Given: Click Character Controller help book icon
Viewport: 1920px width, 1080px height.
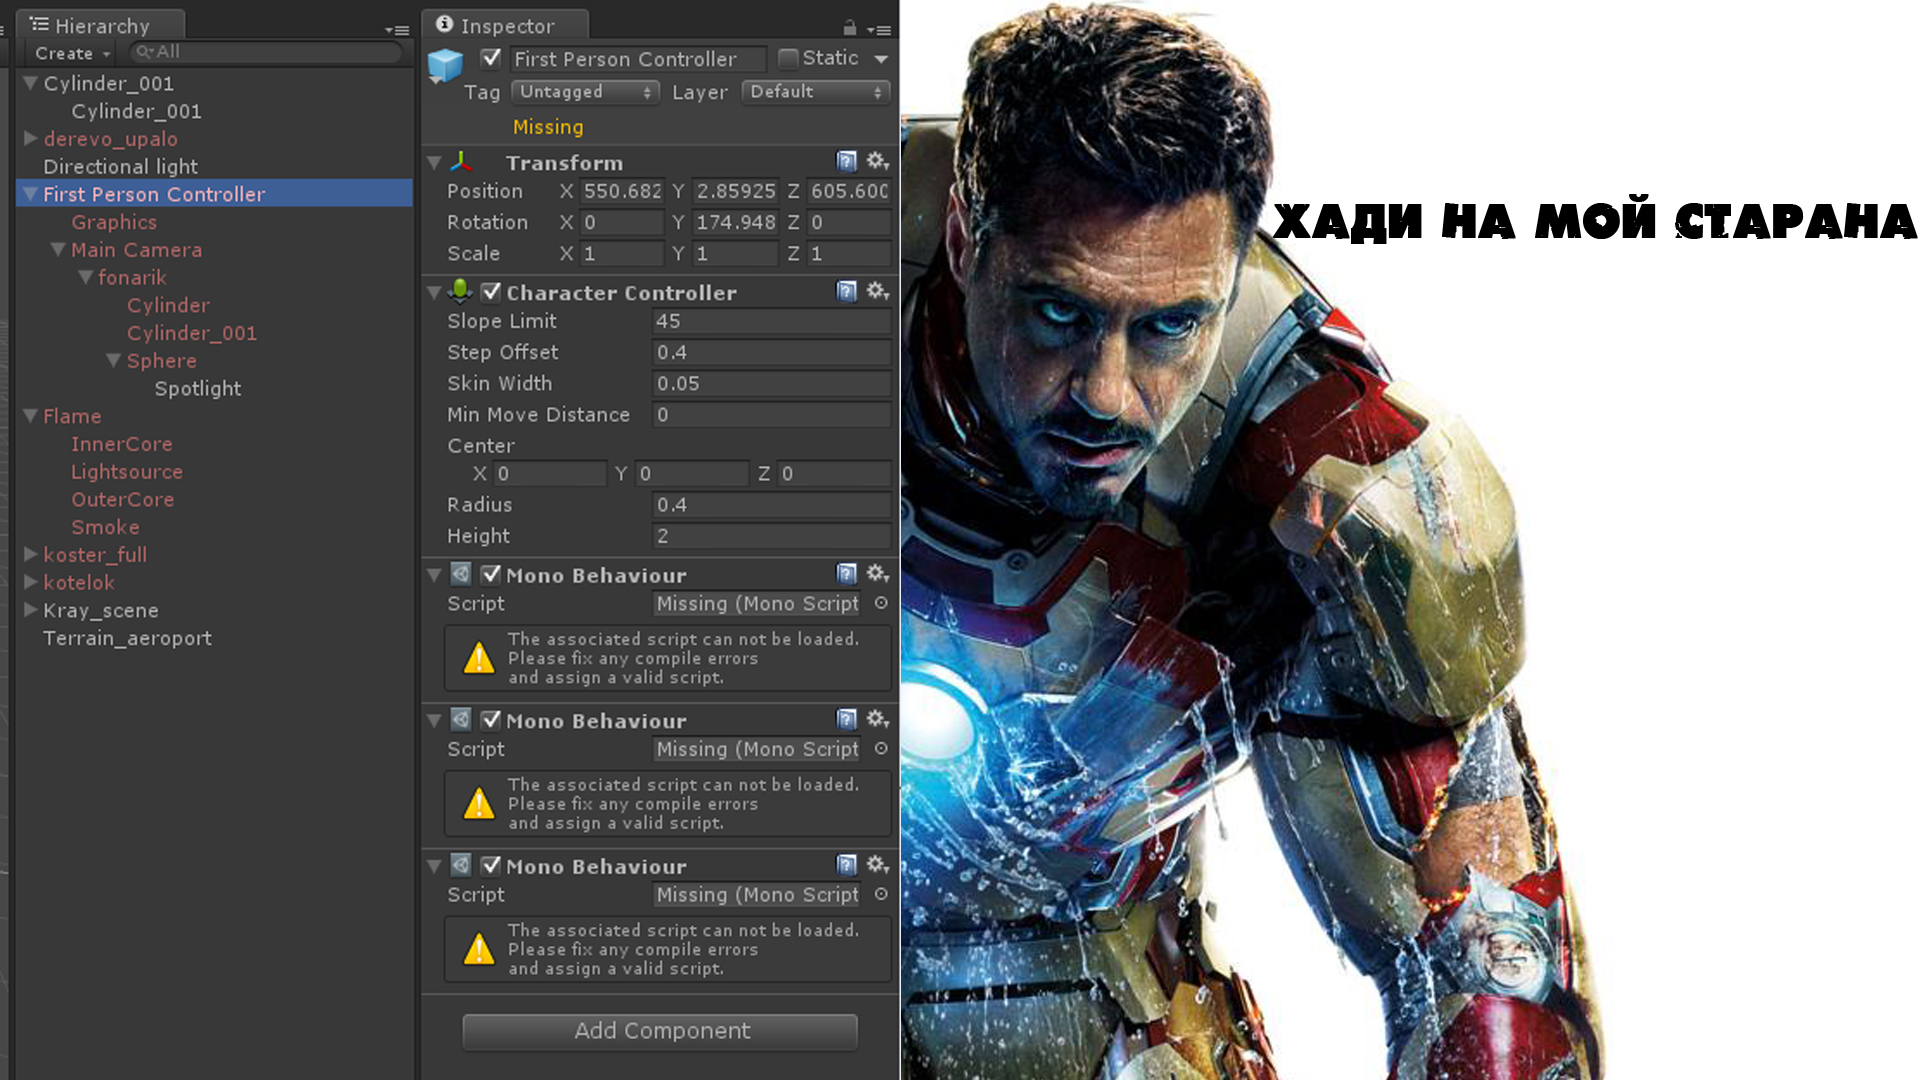Looking at the screenshot, I should [846, 291].
